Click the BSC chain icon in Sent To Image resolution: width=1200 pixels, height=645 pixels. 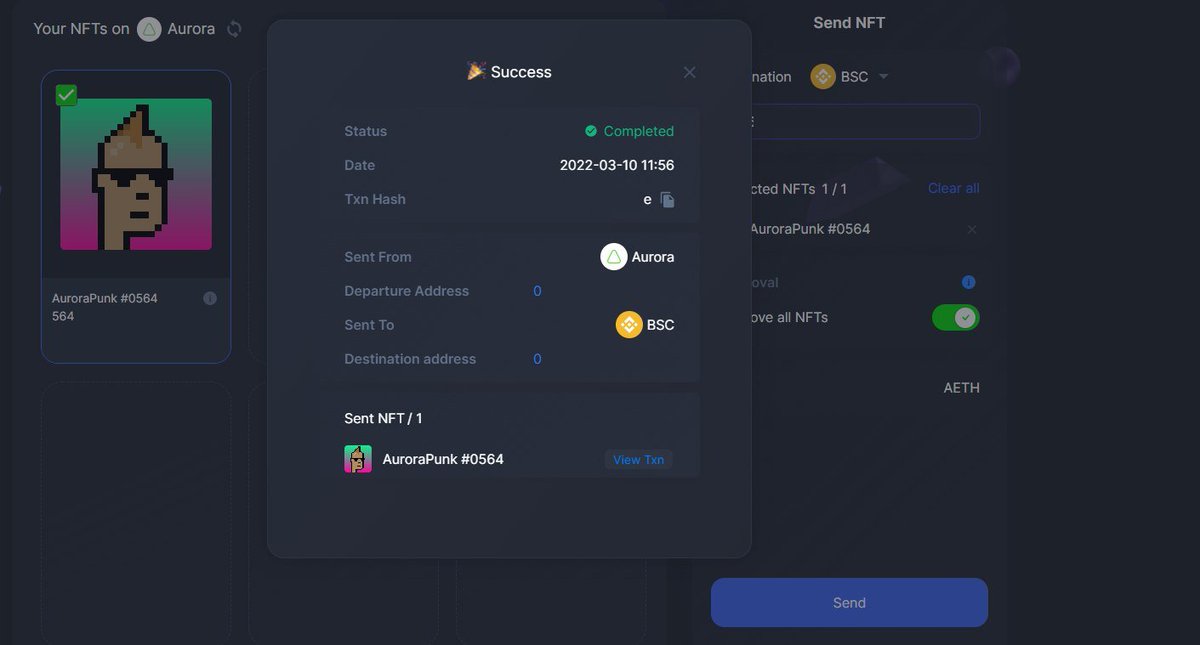628,325
